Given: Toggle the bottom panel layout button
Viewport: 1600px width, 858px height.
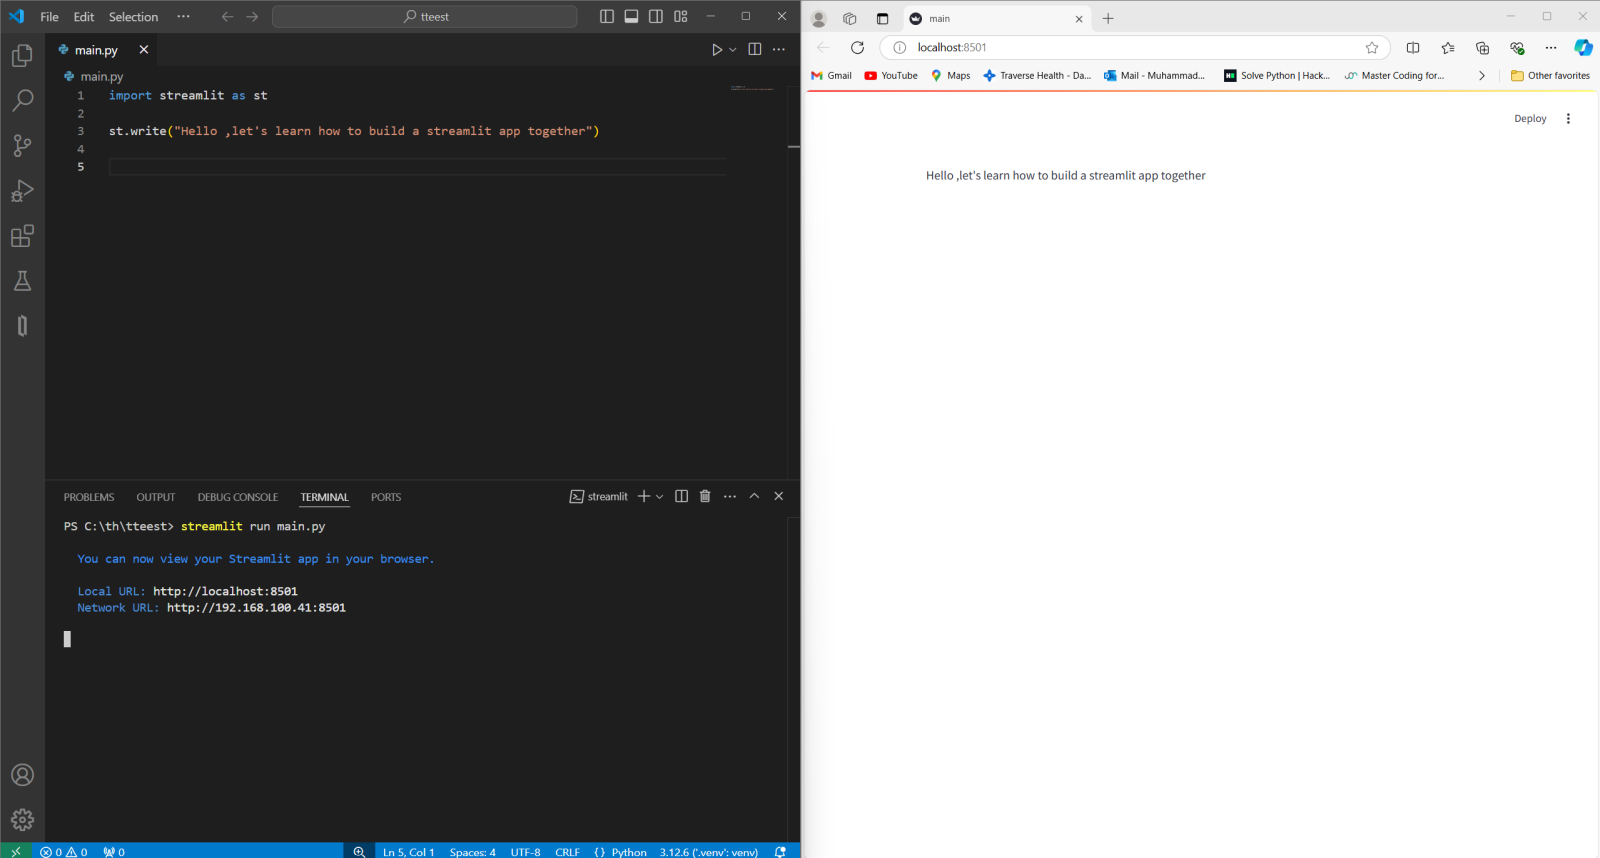Looking at the screenshot, I should tap(631, 17).
